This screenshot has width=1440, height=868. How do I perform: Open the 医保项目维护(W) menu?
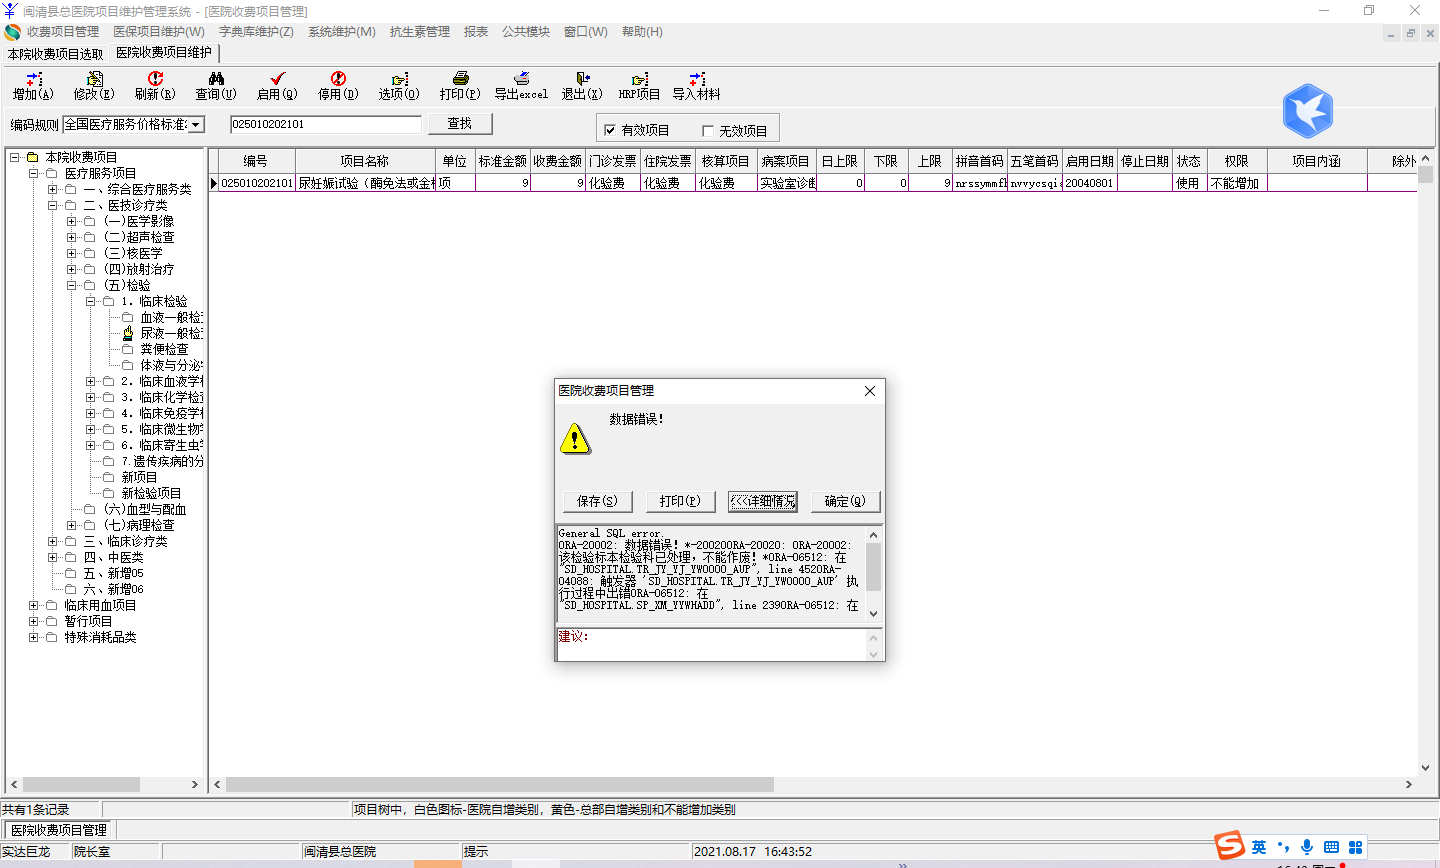tap(159, 32)
